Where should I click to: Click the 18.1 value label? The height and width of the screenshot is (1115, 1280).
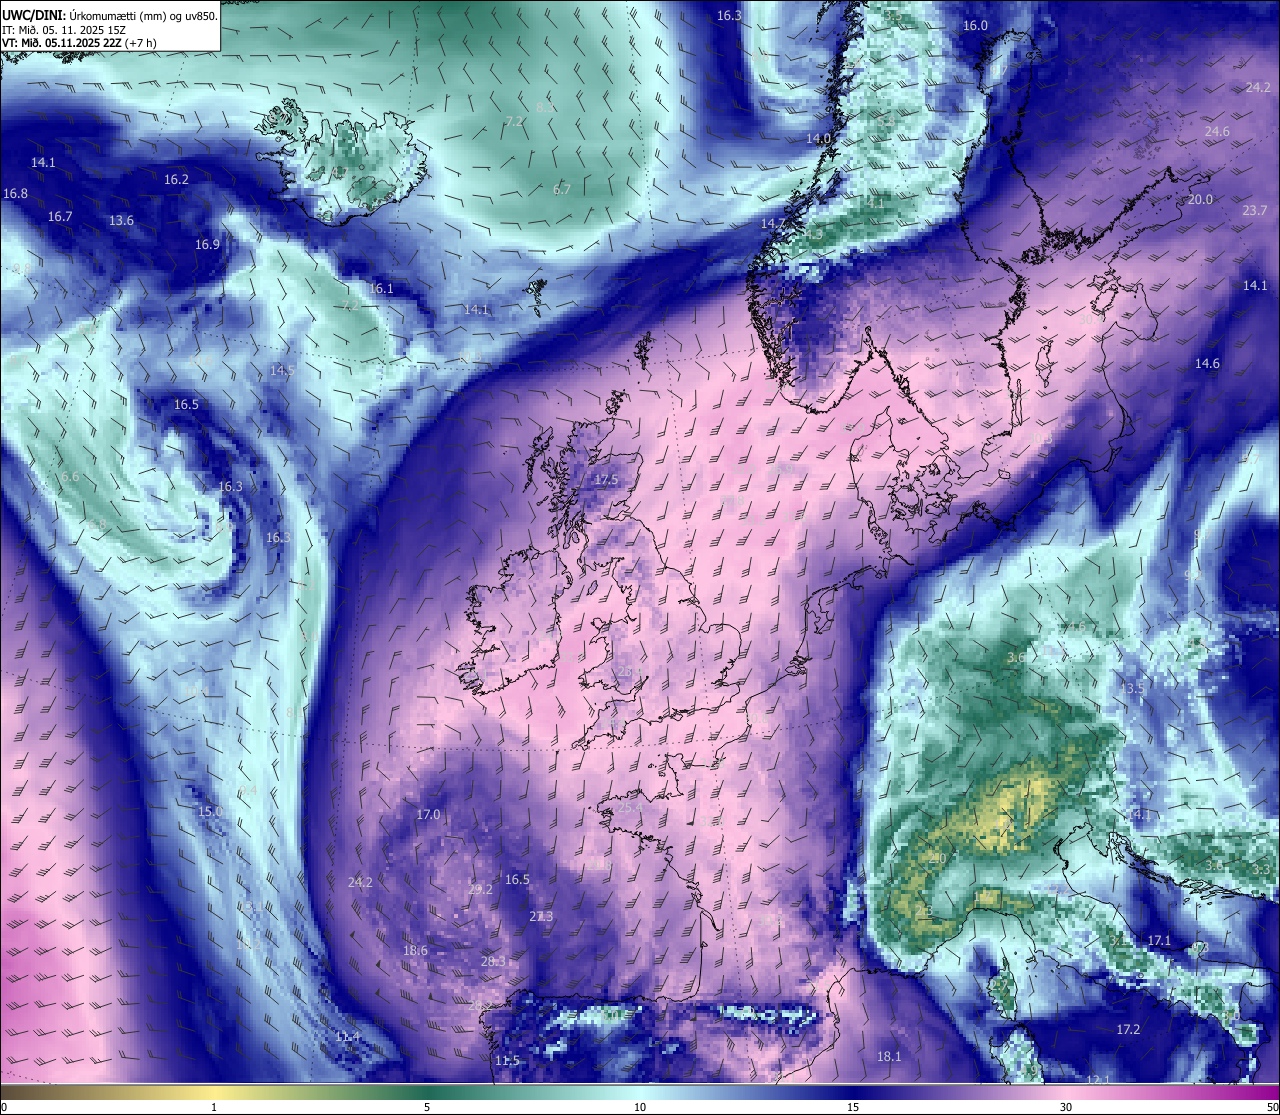click(x=889, y=1057)
